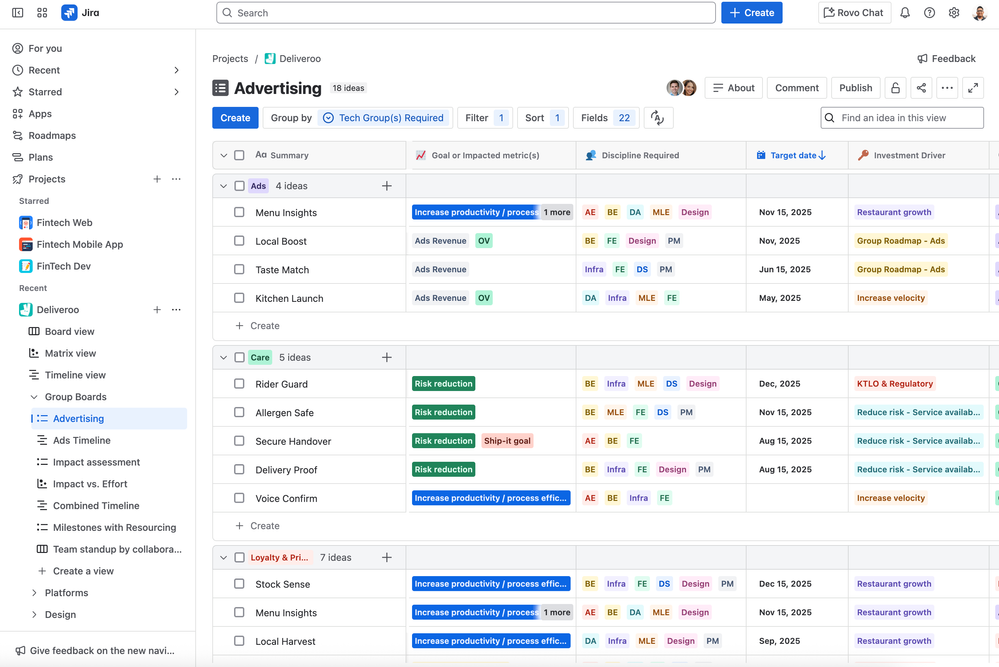Screen dimensions: 999x667
Task: Expand the Design folder
Action: [x=34, y=615]
